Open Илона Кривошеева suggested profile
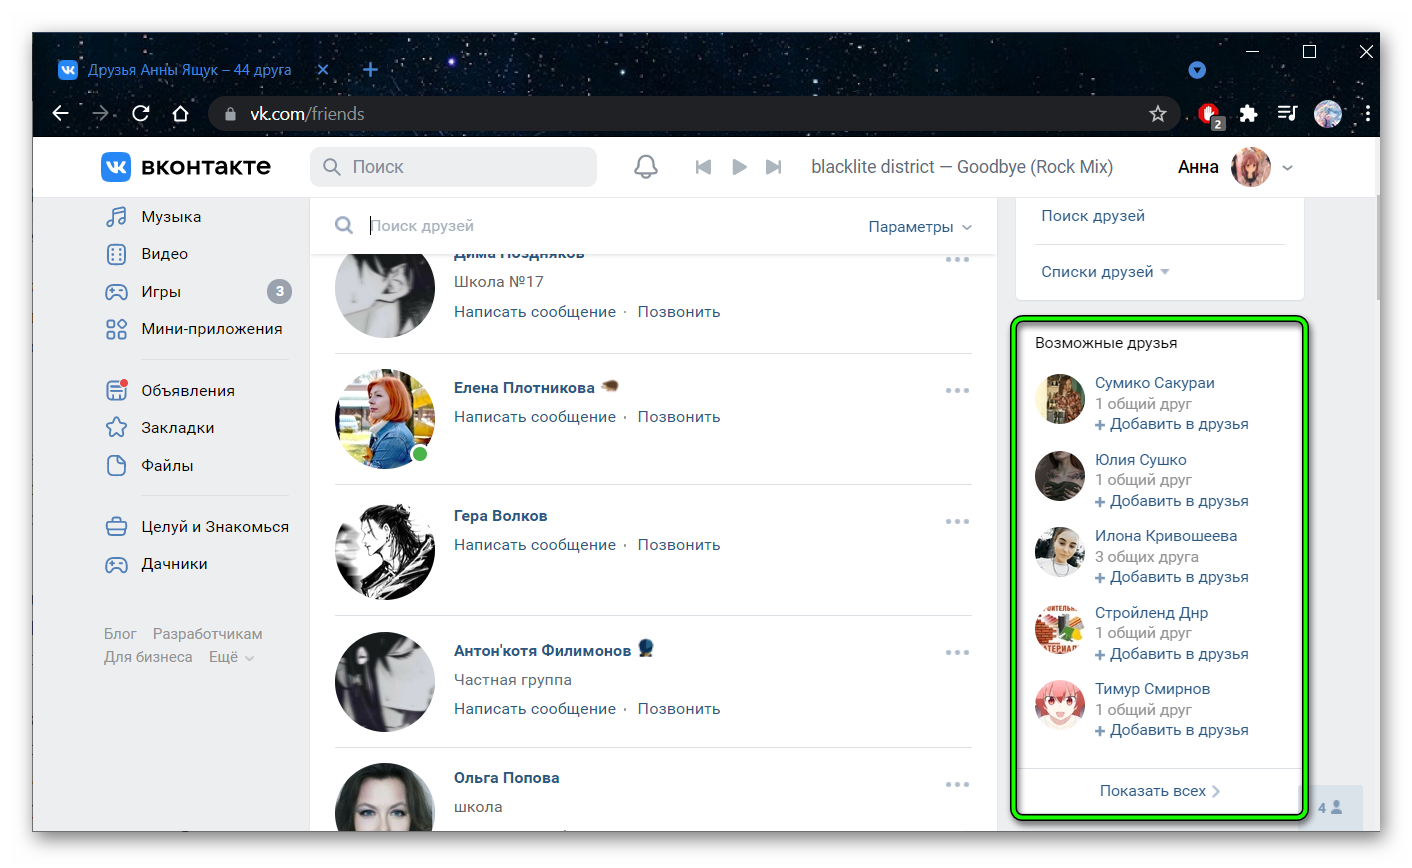 click(x=1166, y=536)
